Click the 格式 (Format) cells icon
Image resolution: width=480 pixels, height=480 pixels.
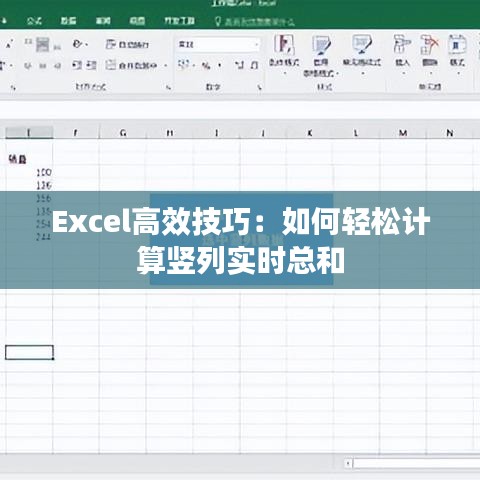(457, 44)
